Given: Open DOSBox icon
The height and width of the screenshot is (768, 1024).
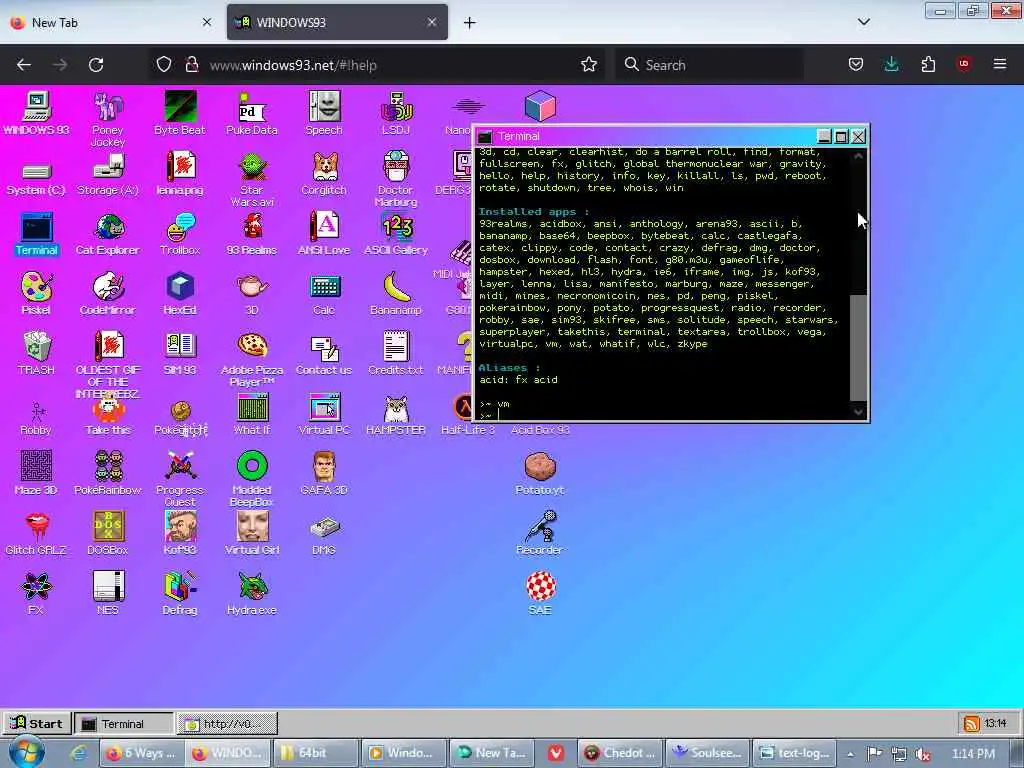Looking at the screenshot, I should (x=108, y=533).
